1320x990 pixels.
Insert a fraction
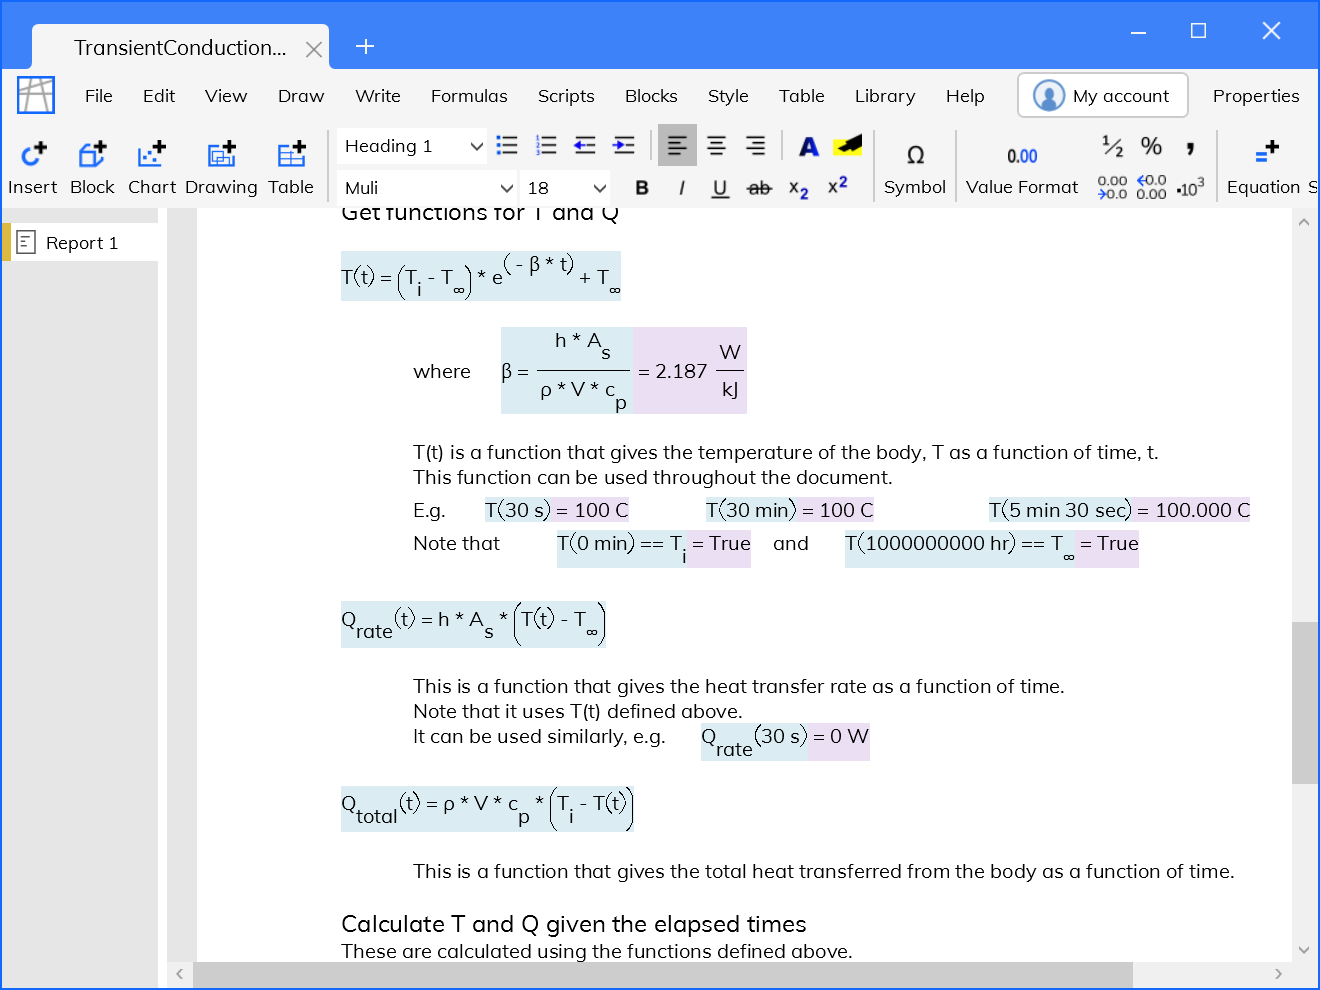coord(1112,146)
